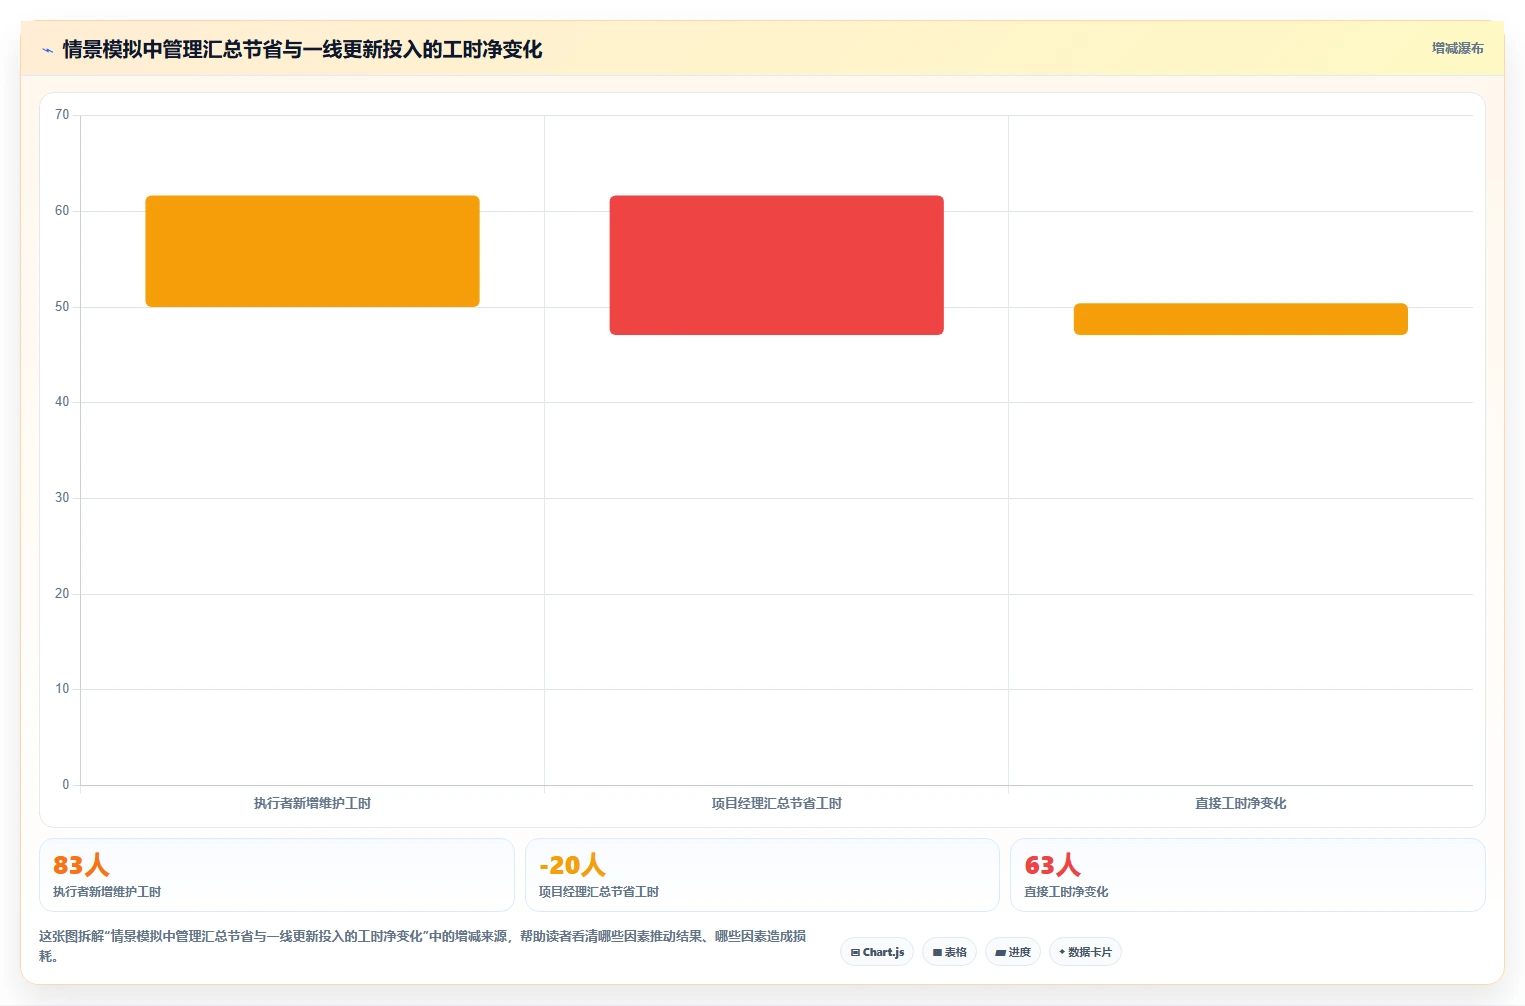Select the 进度 tag chip
The height and width of the screenshot is (1006, 1525).
[1013, 952]
